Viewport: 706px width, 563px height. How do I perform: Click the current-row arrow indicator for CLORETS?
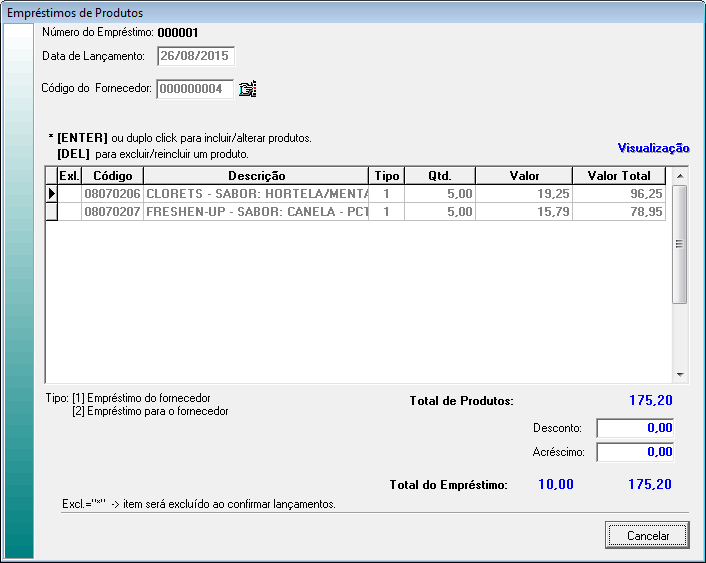(x=52, y=193)
